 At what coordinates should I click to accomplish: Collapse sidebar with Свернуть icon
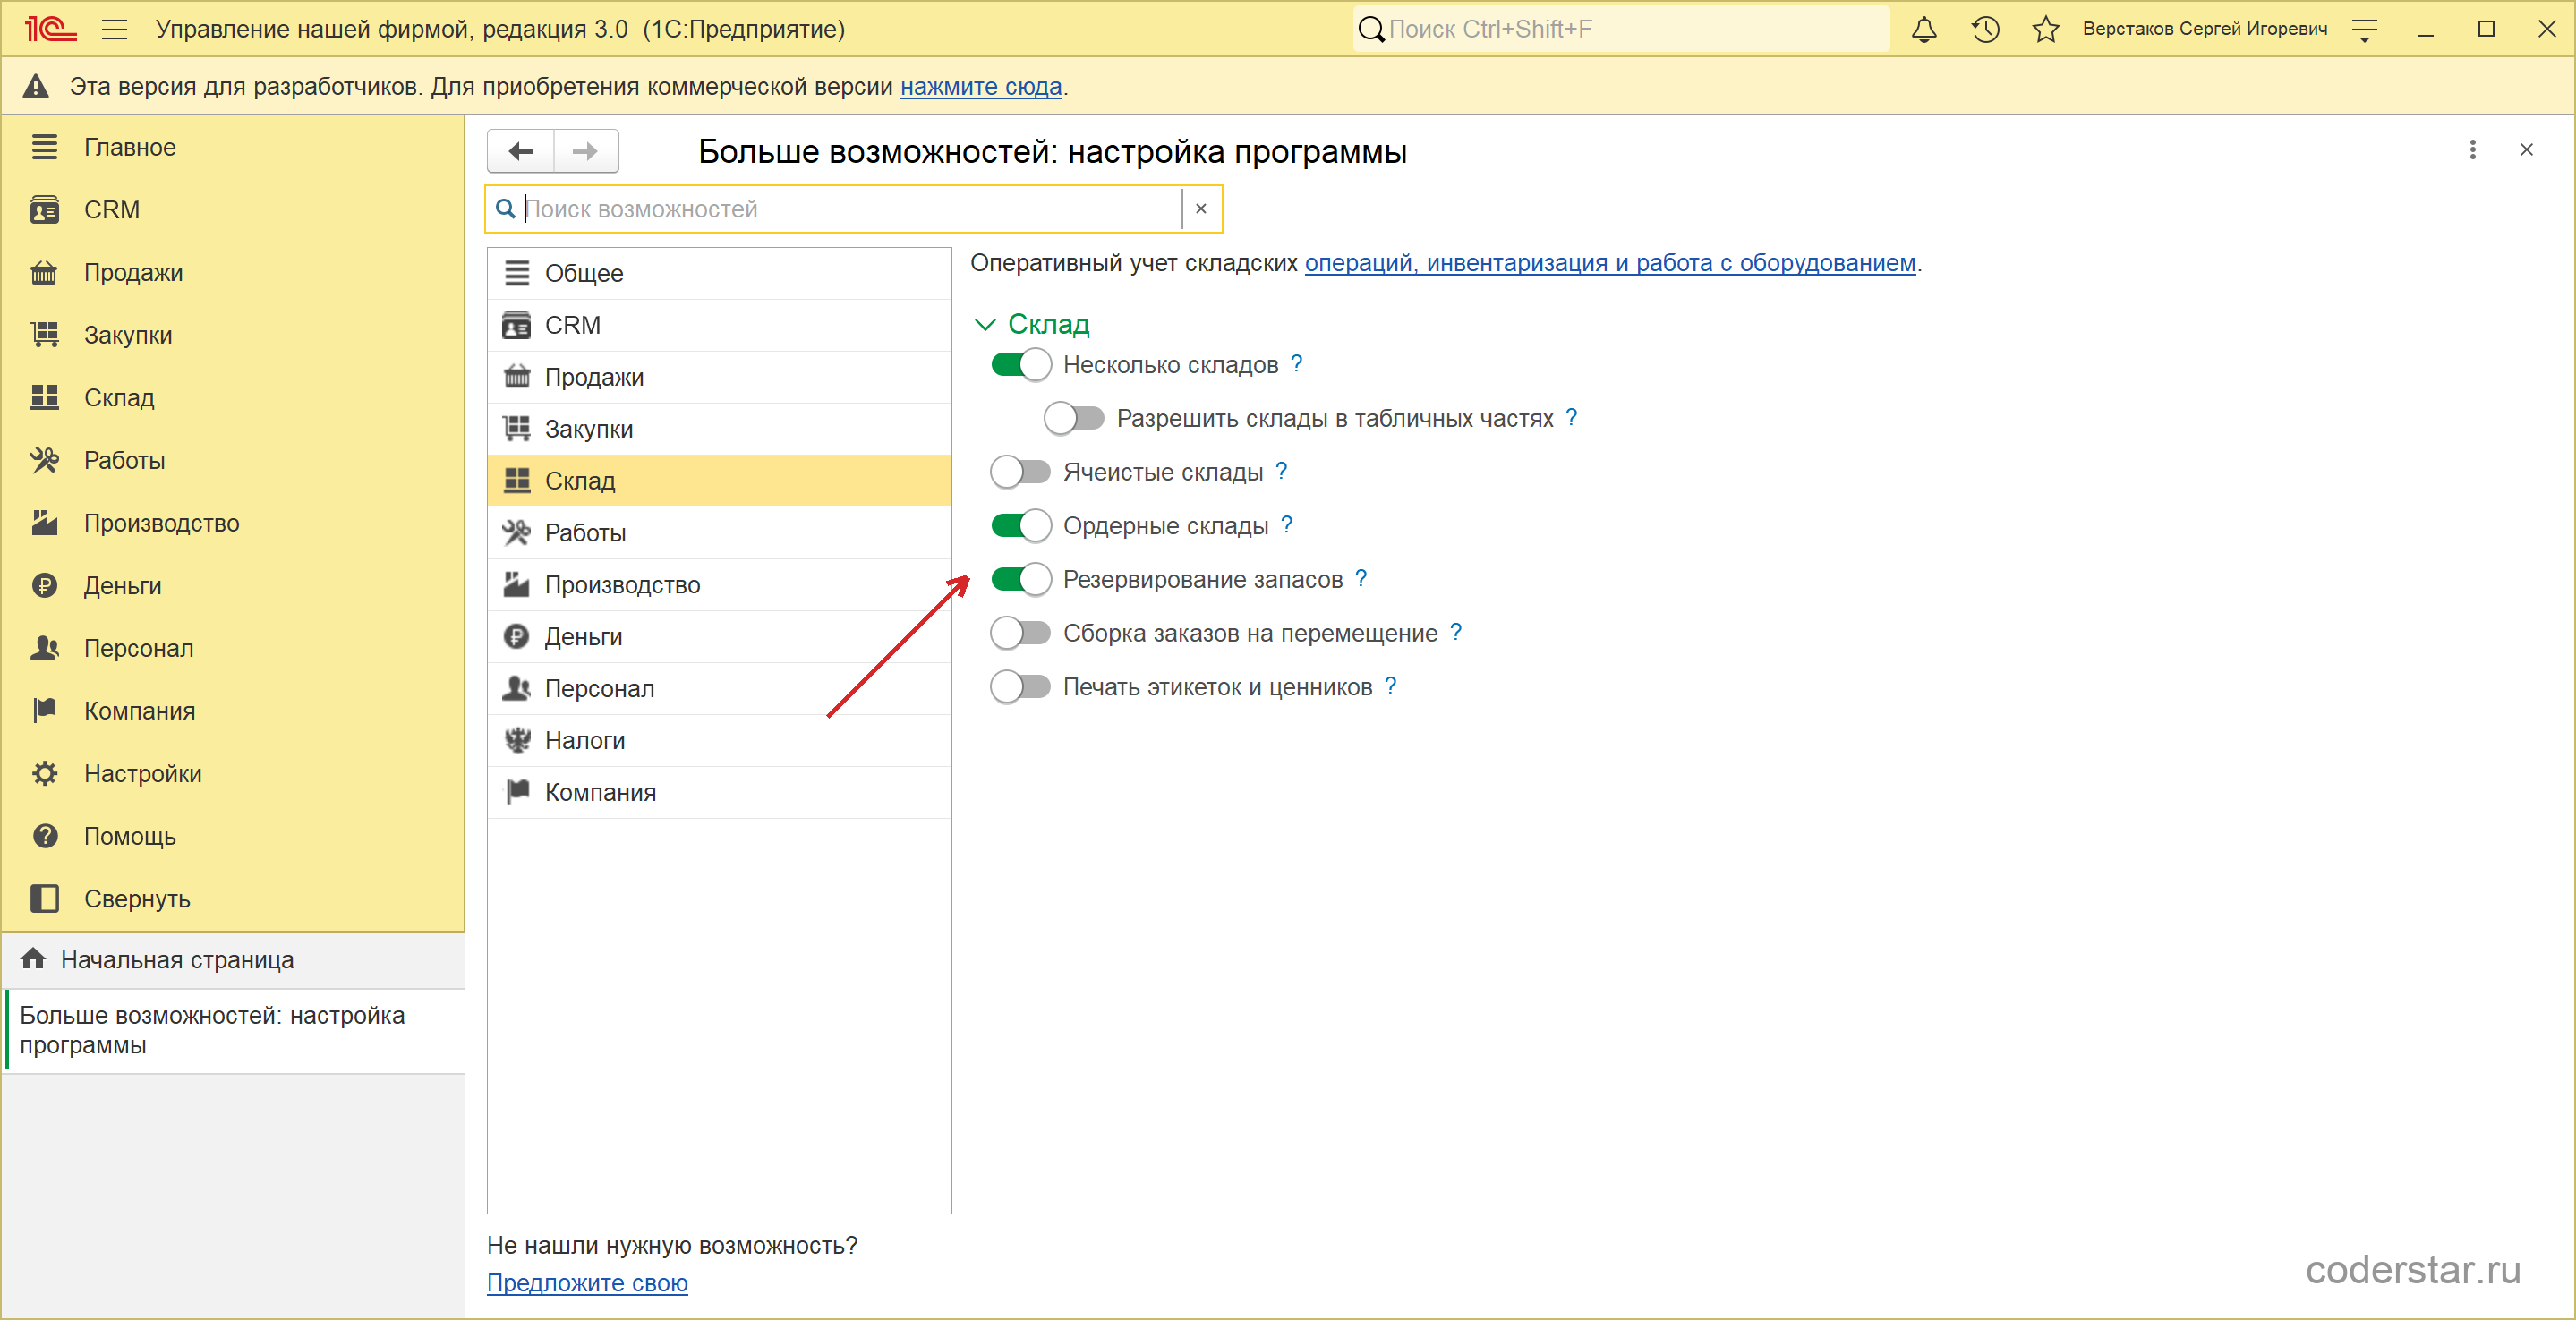(x=45, y=899)
